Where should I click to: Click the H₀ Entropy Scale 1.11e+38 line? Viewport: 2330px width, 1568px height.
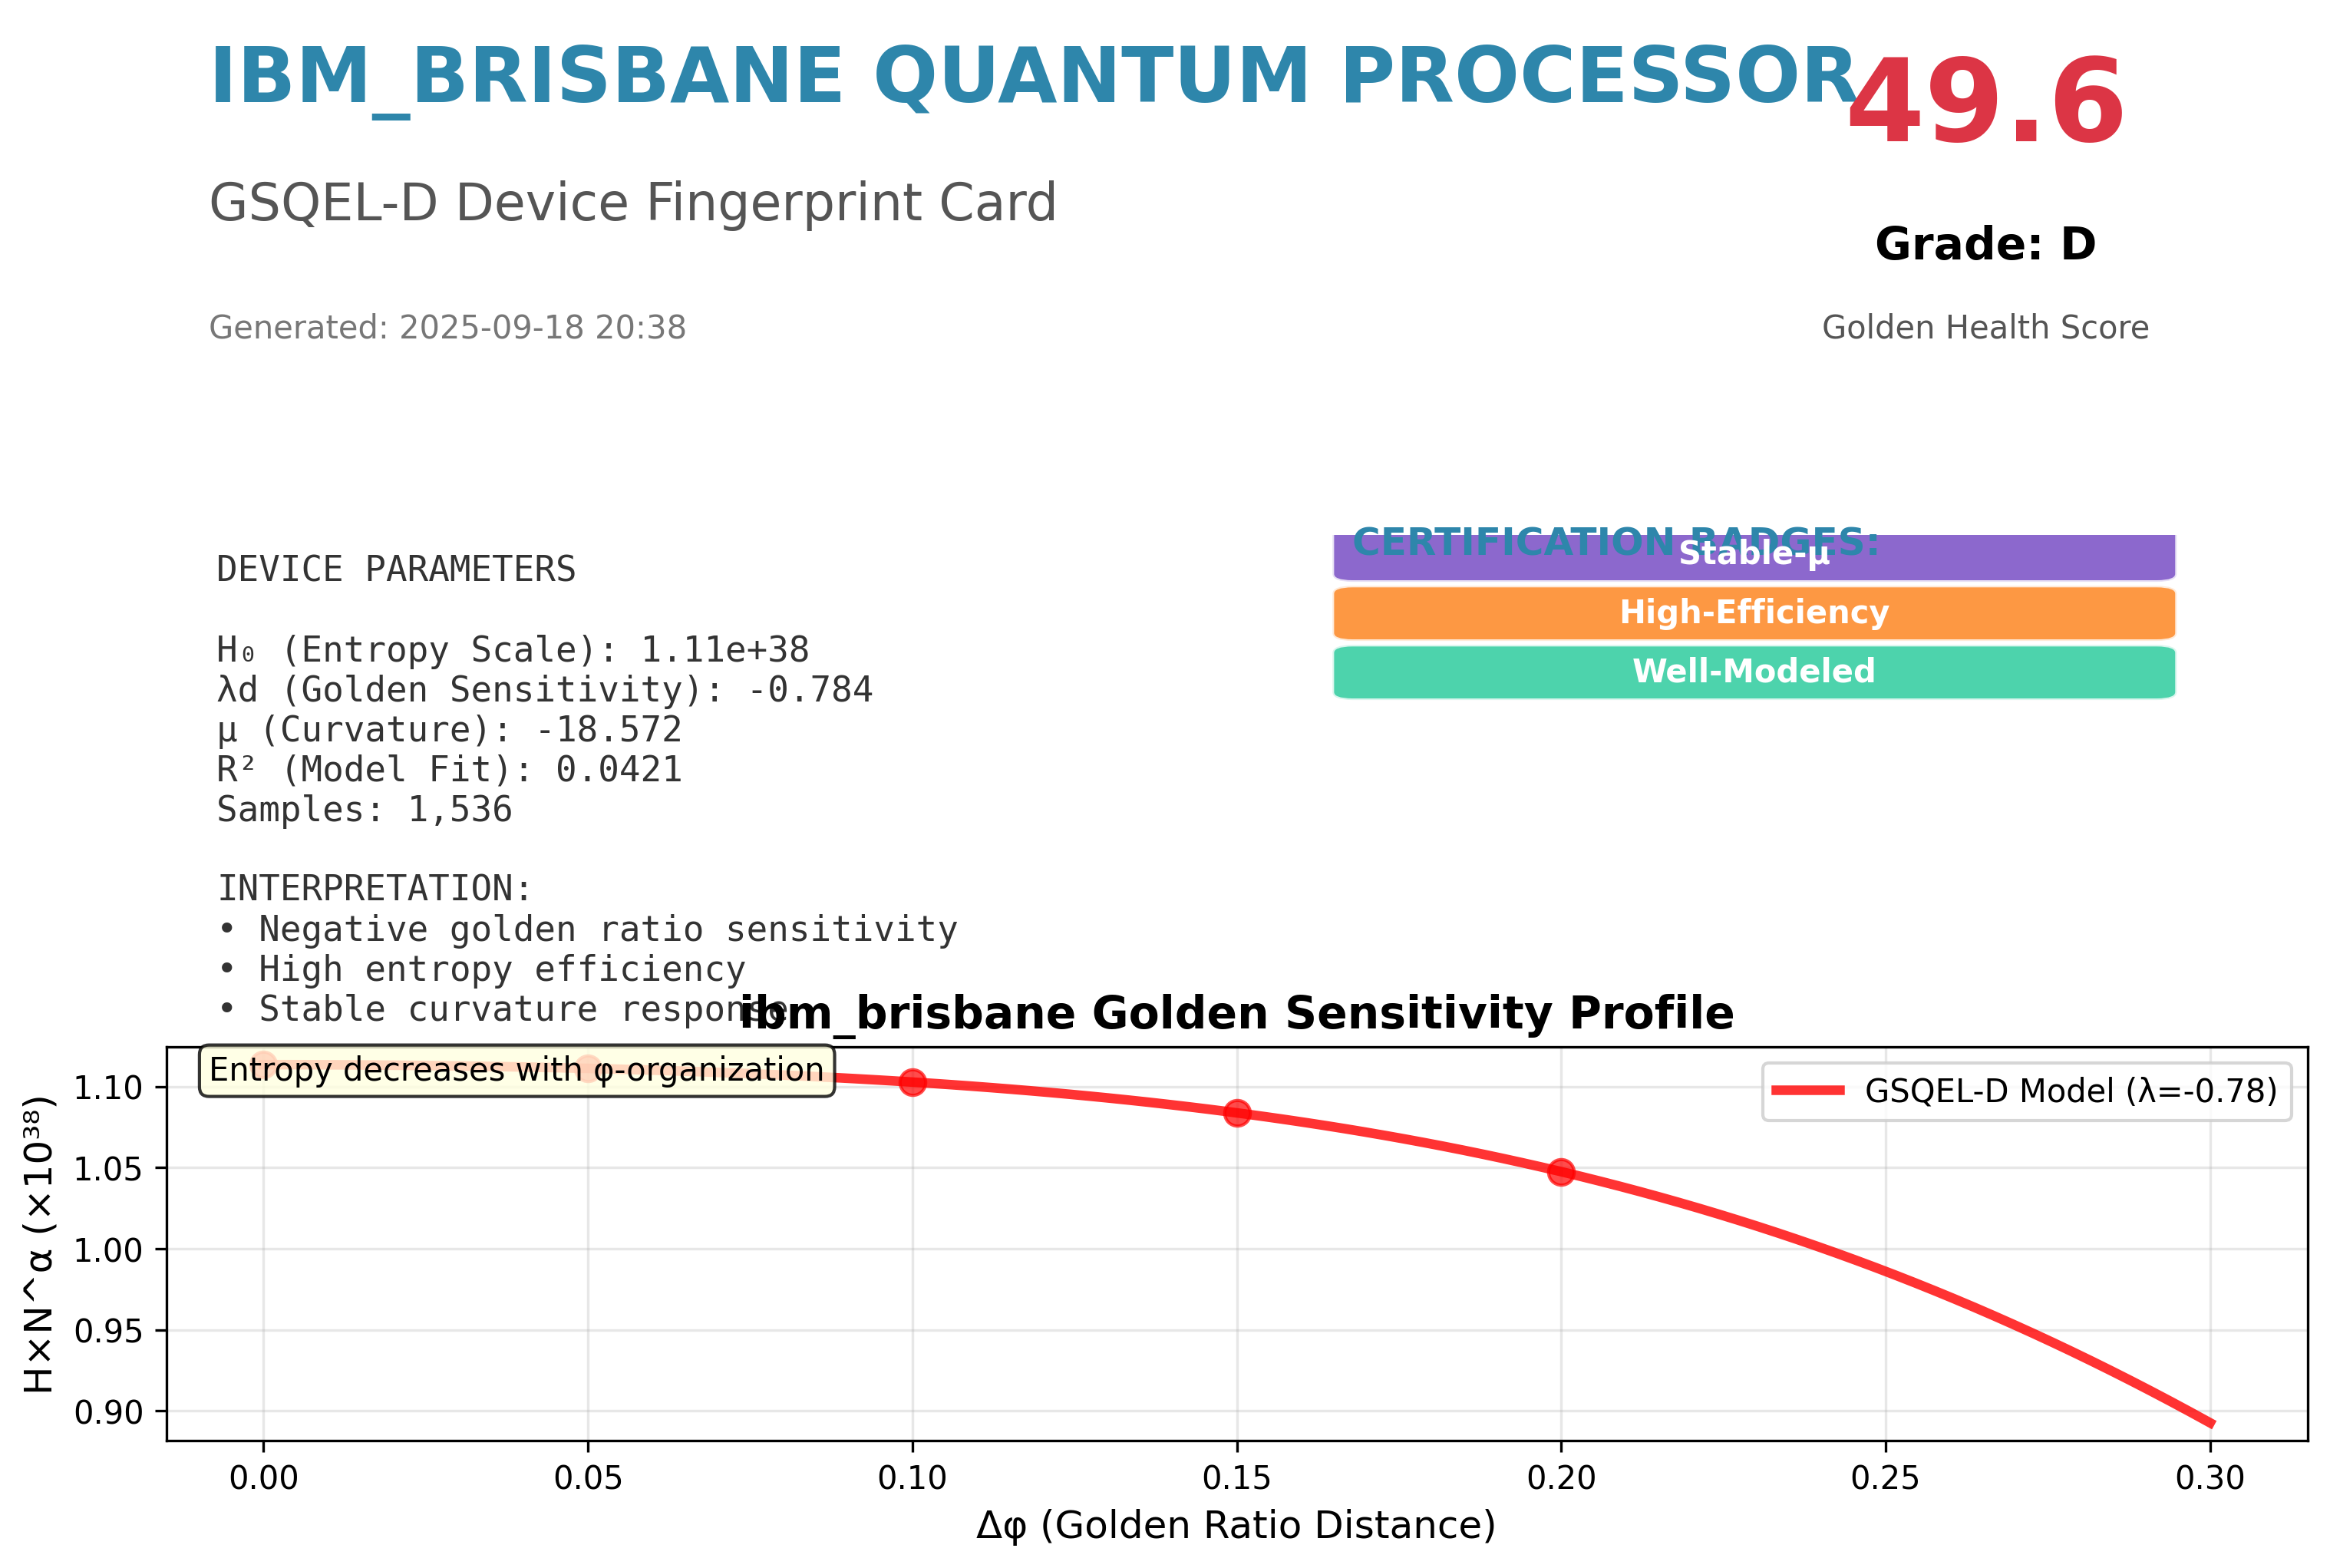pyautogui.click(x=513, y=651)
